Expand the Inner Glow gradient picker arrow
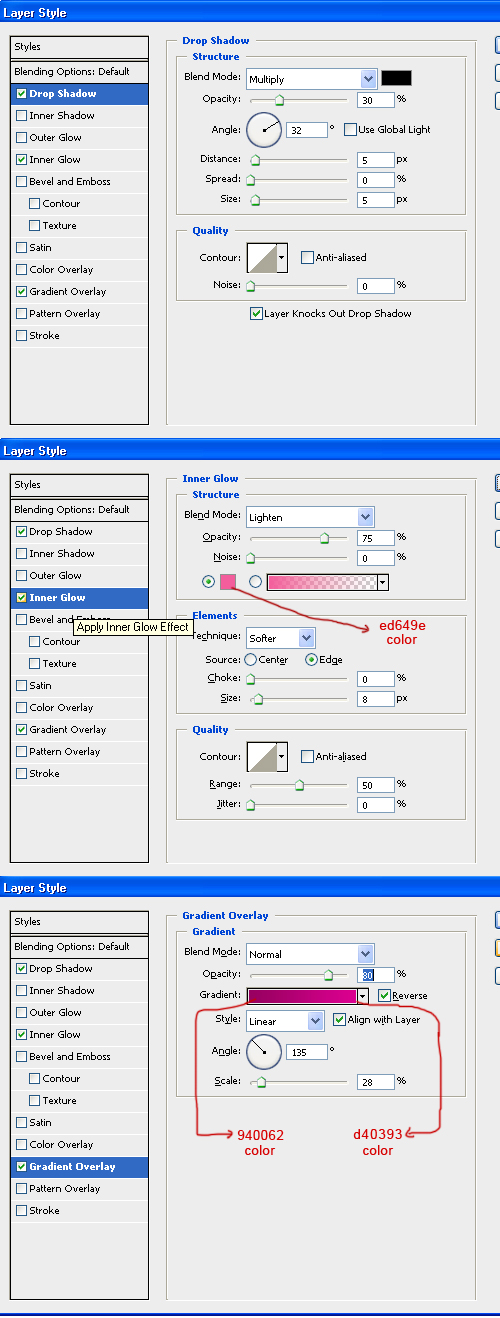 (383, 582)
